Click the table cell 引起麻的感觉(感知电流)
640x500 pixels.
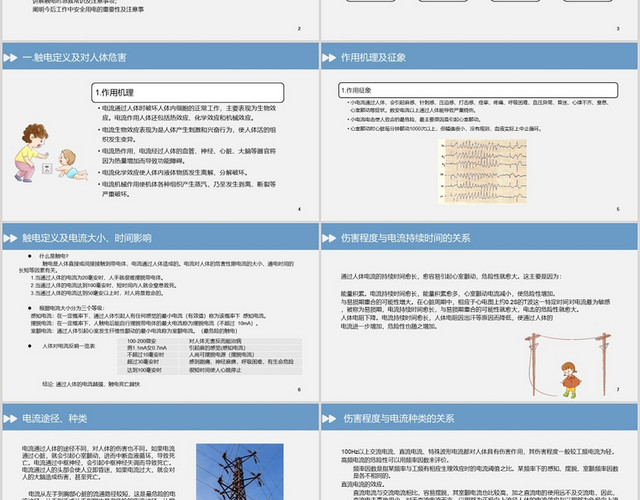(x=217, y=348)
